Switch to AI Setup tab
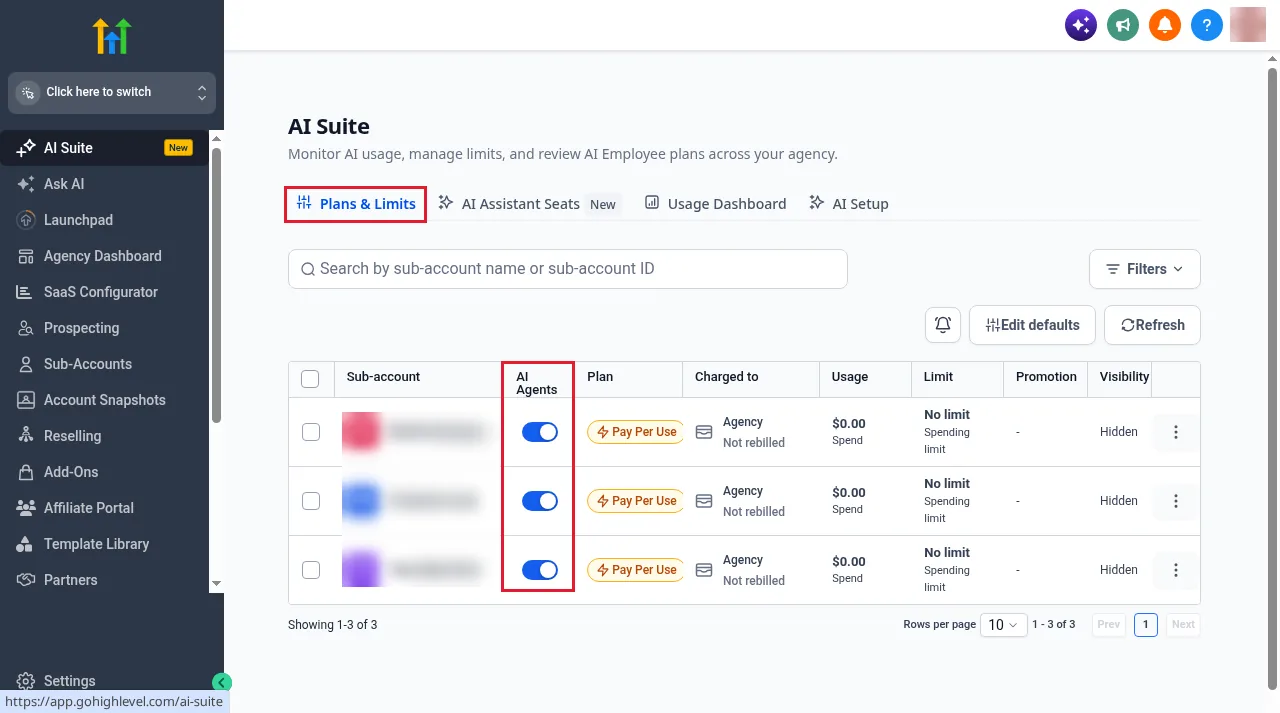 (849, 204)
